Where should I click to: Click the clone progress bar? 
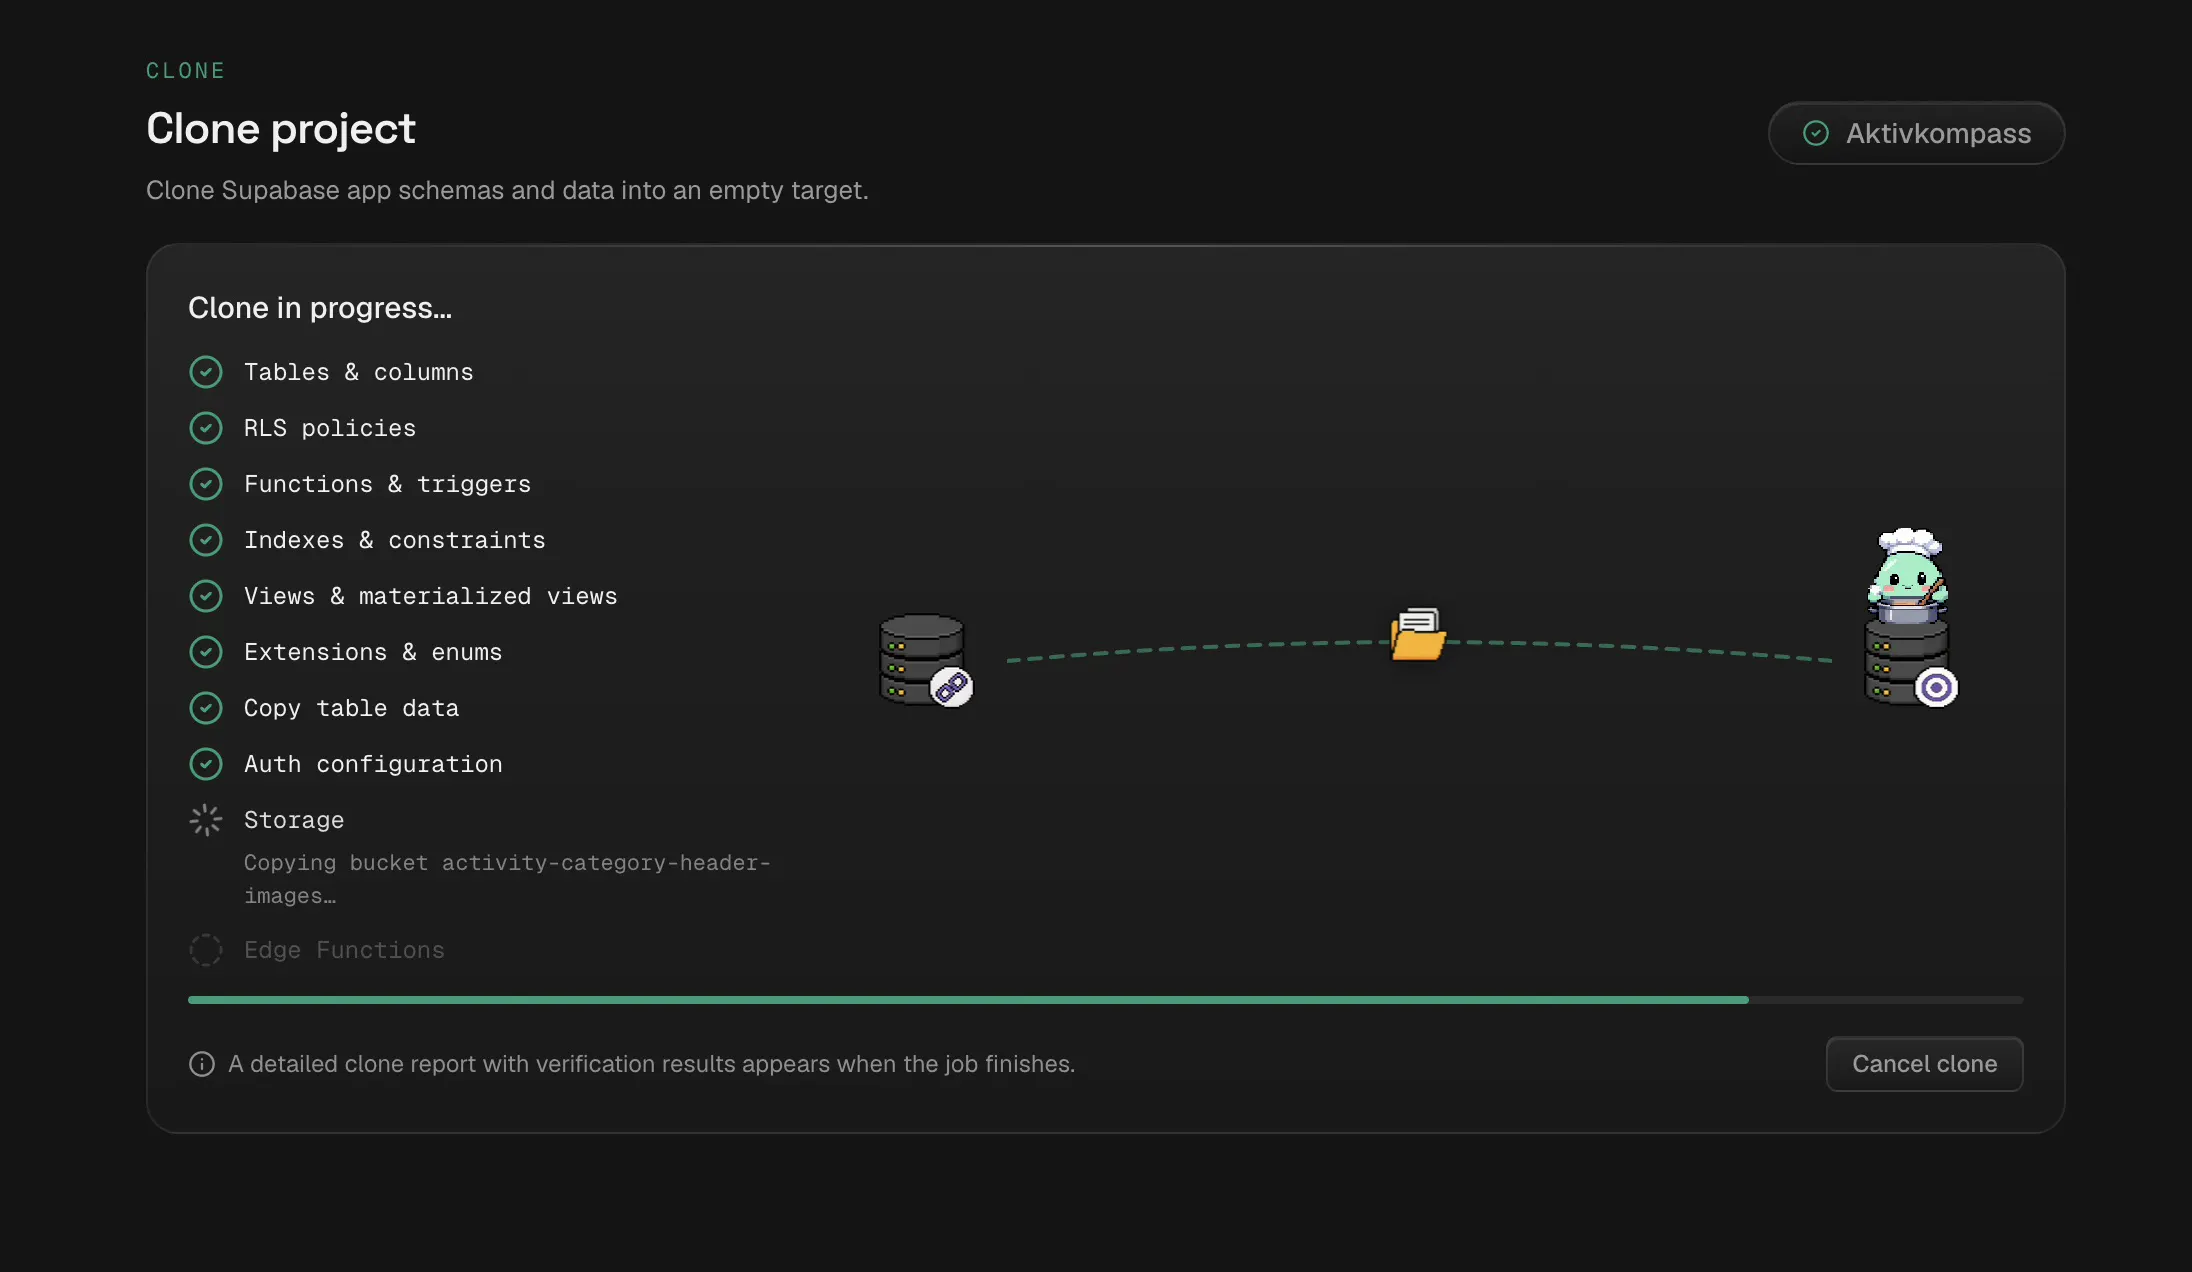point(1105,1000)
